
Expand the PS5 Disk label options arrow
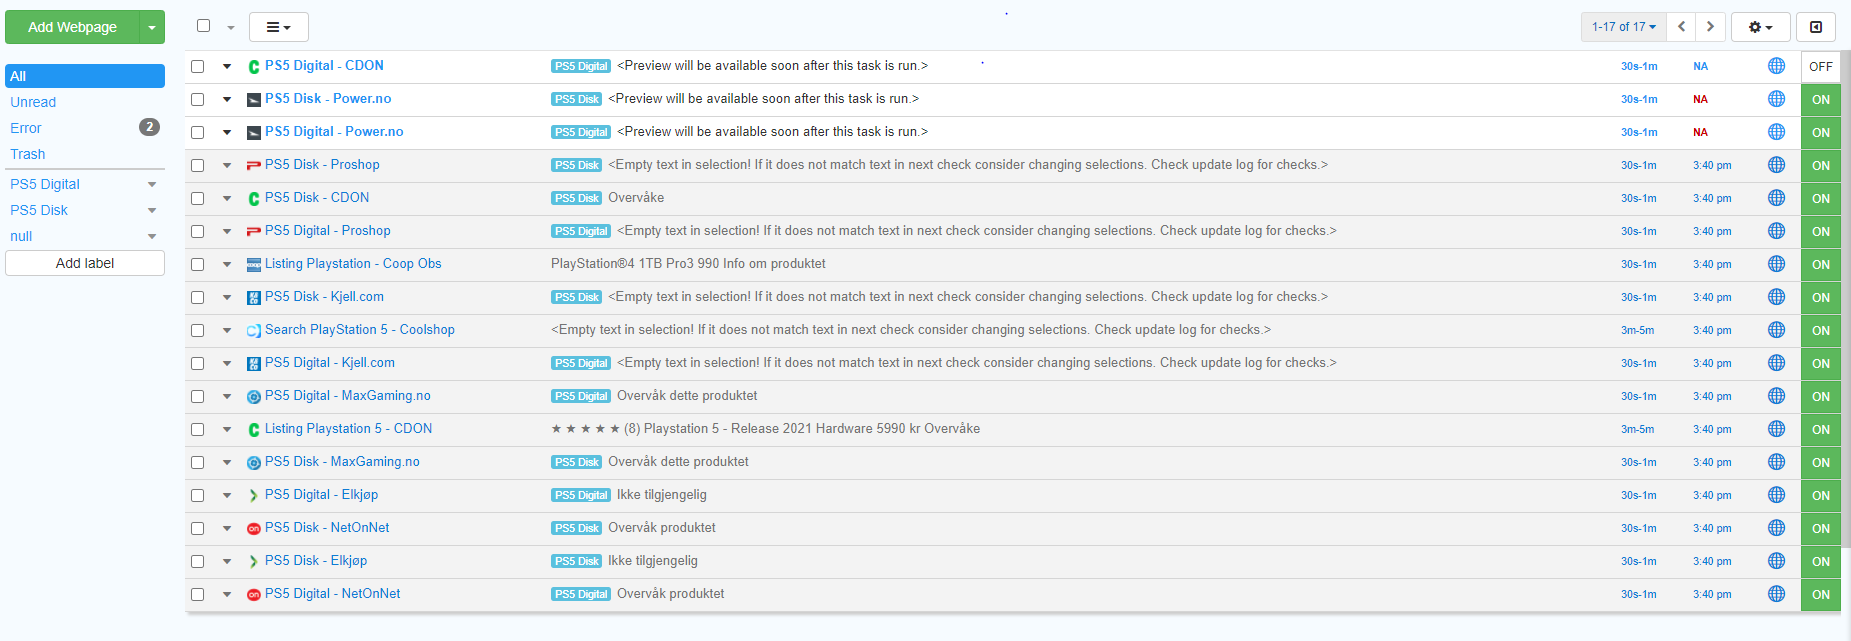[x=152, y=210]
